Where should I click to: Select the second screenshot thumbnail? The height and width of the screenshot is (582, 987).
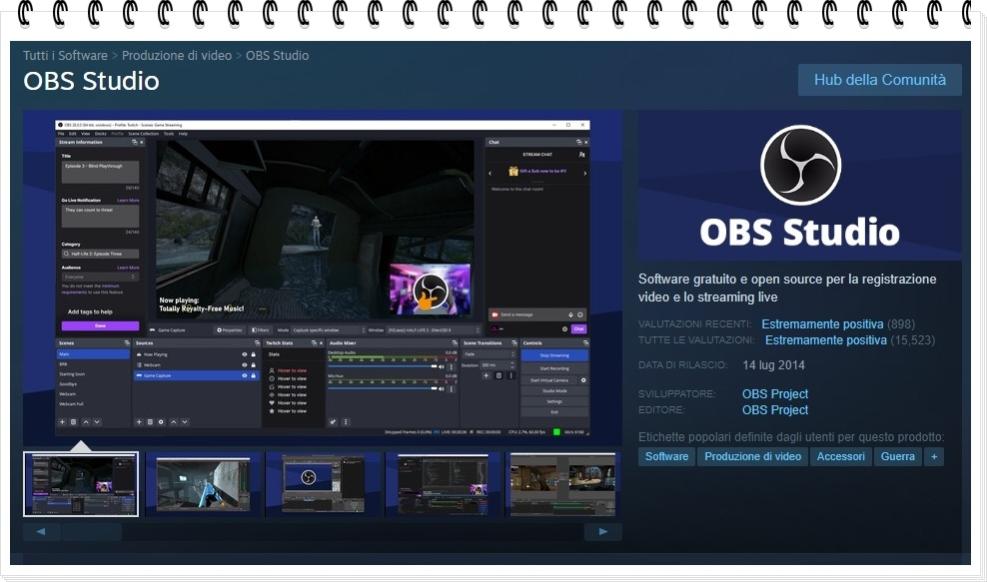coord(203,484)
